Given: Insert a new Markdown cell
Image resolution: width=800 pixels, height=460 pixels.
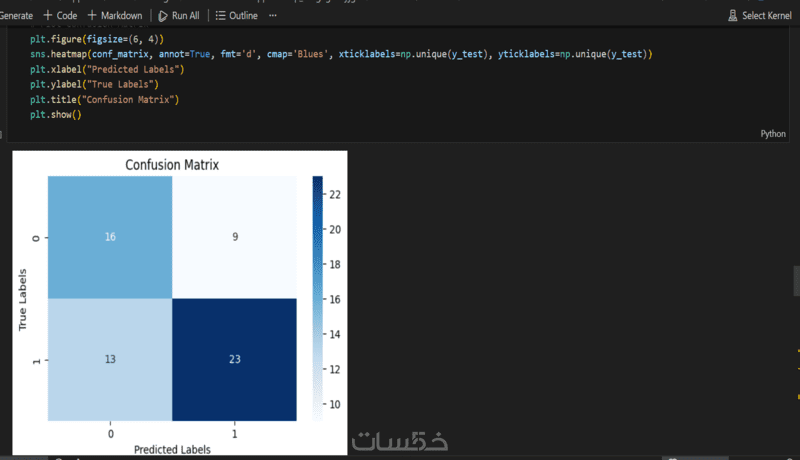Looking at the screenshot, I should [x=115, y=16].
